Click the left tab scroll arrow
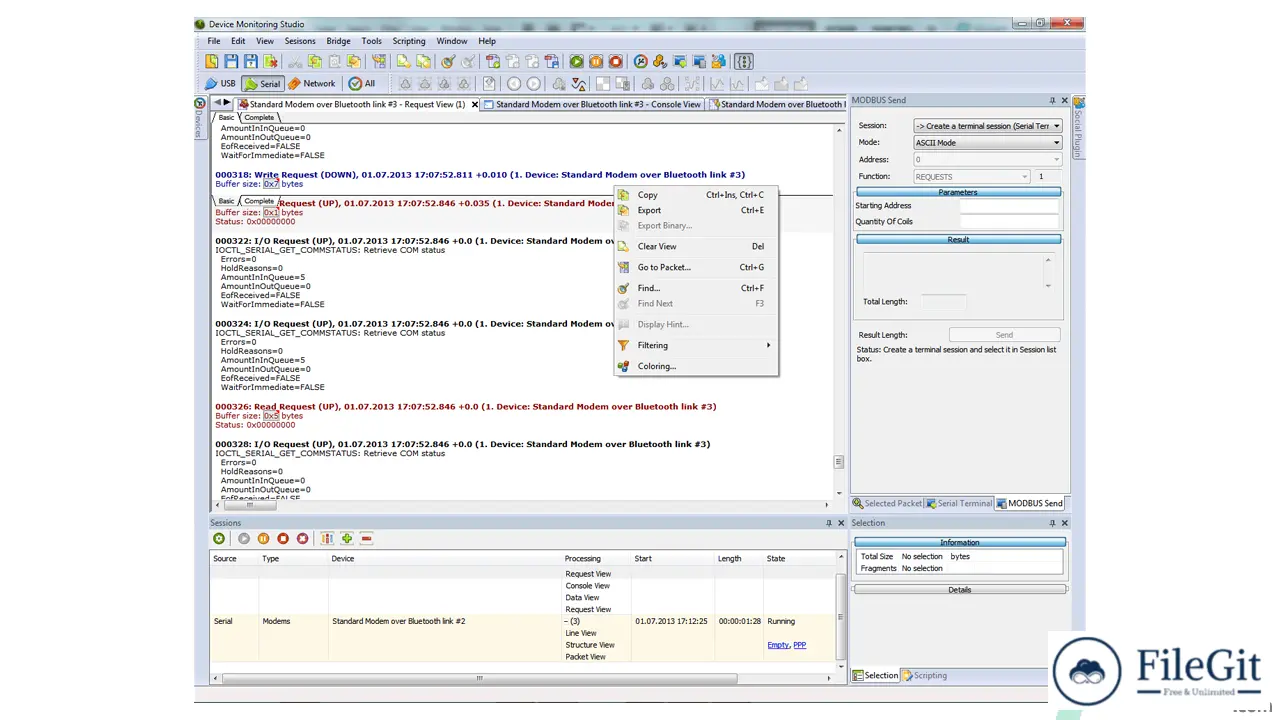 tap(217, 103)
